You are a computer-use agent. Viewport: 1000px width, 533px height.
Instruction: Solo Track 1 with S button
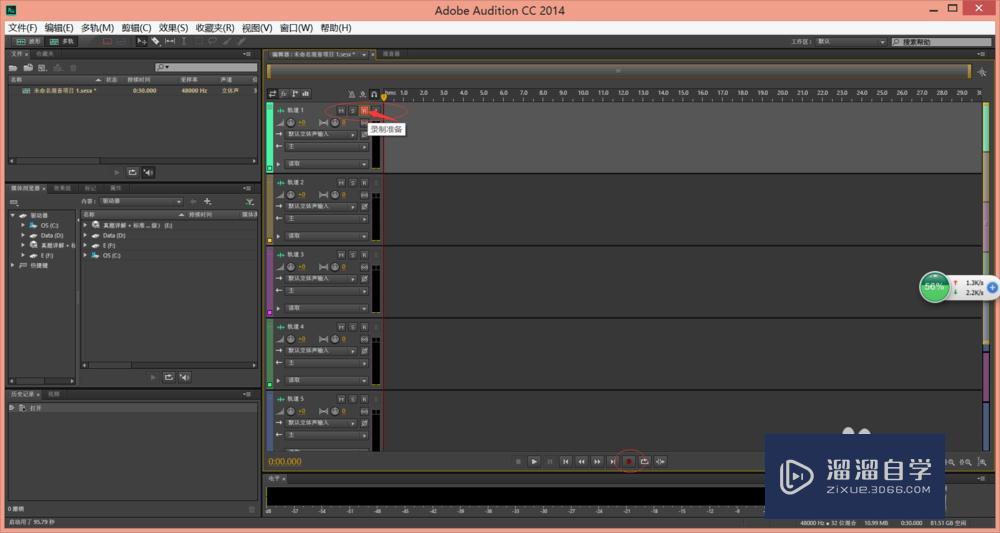pos(353,110)
